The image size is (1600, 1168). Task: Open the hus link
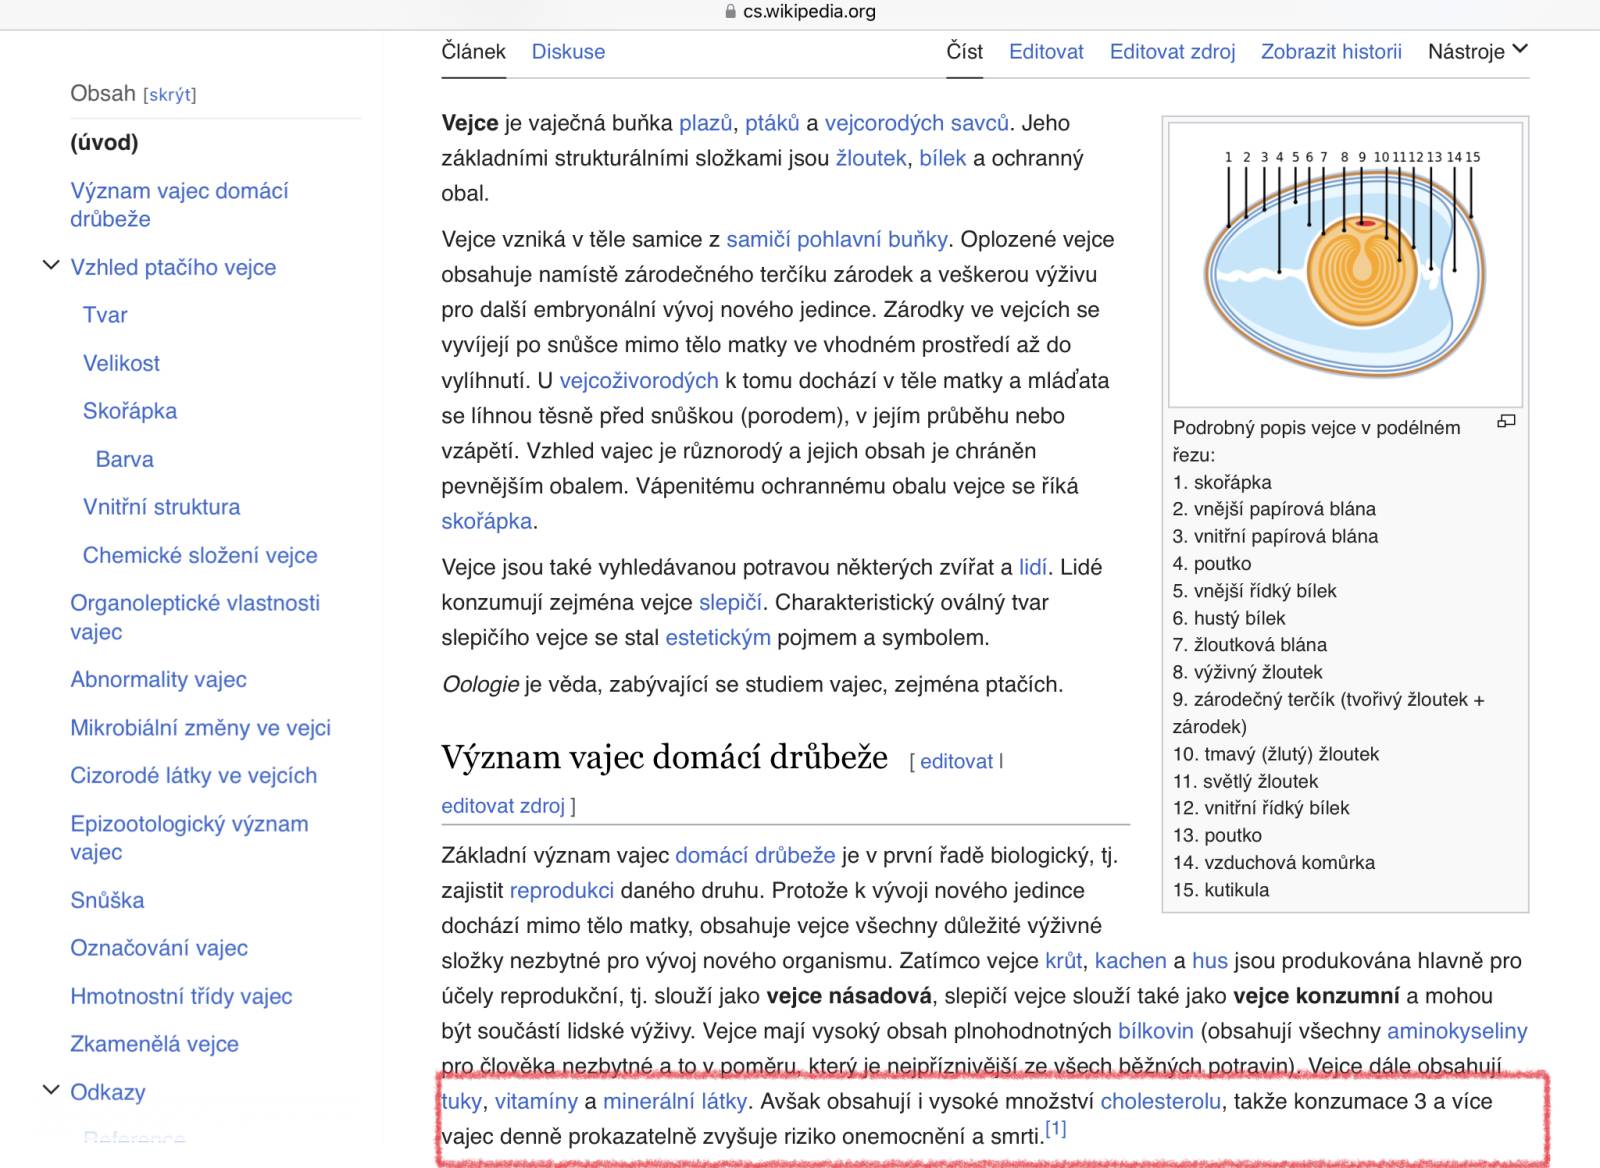point(1210,961)
